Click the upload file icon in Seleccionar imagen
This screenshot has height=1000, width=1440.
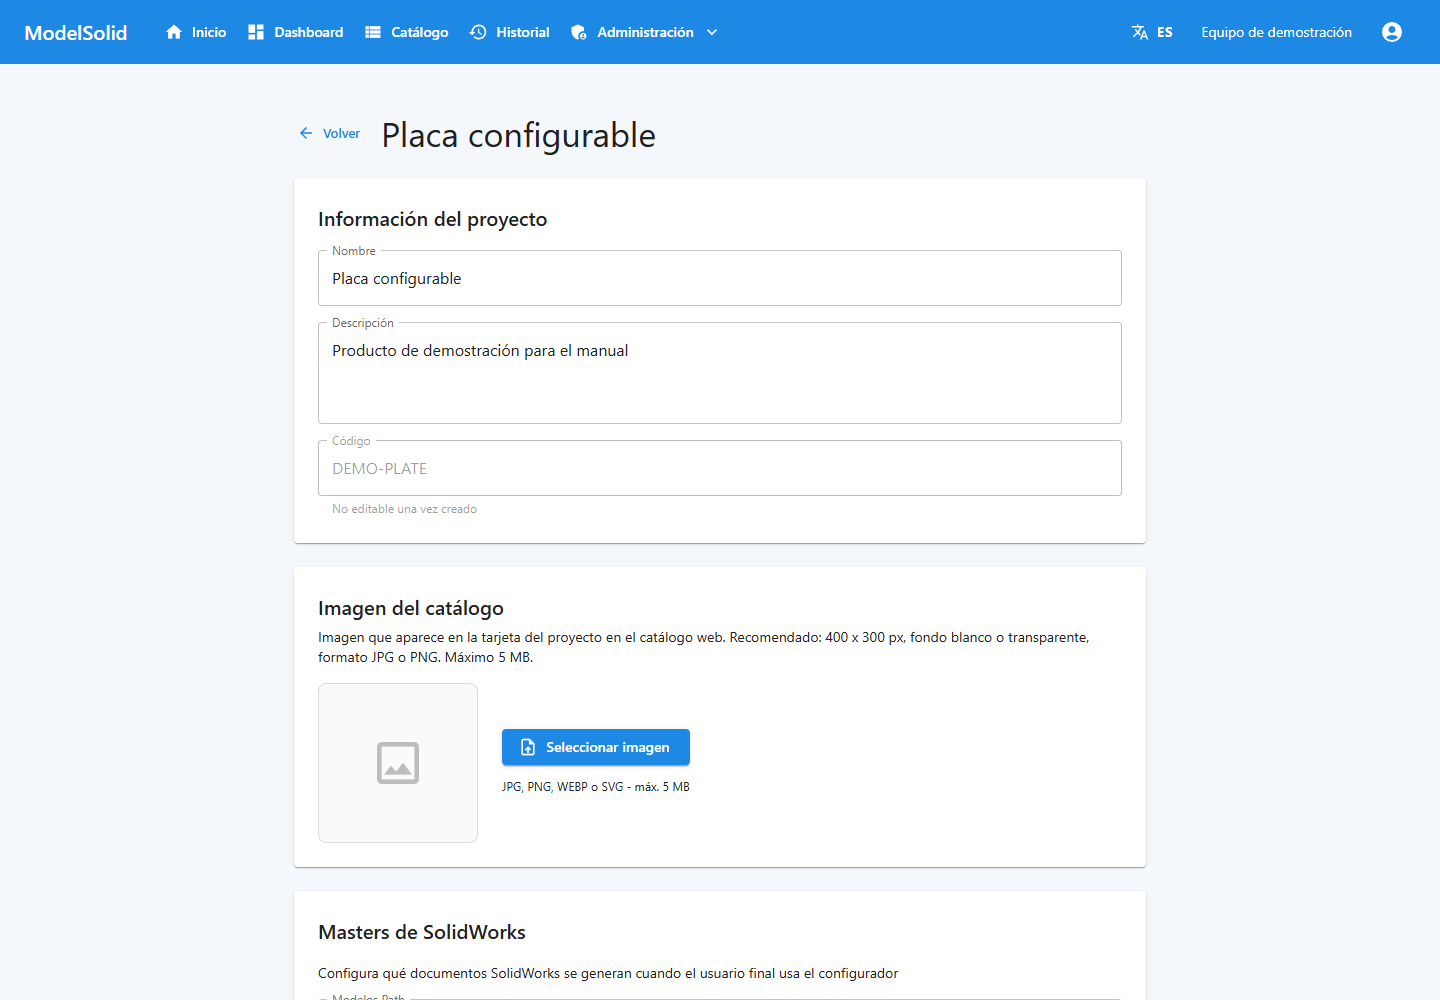[528, 747]
